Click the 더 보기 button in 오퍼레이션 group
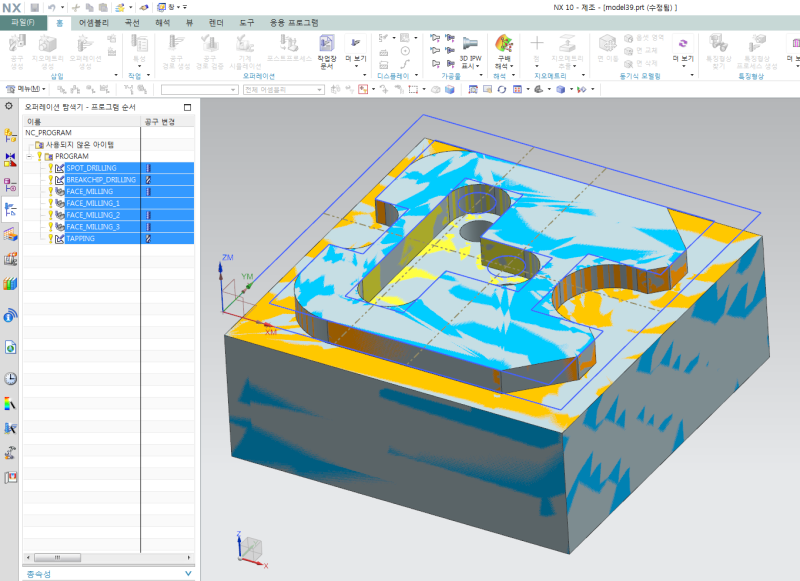Viewport: 800px width, 581px height. point(357,47)
